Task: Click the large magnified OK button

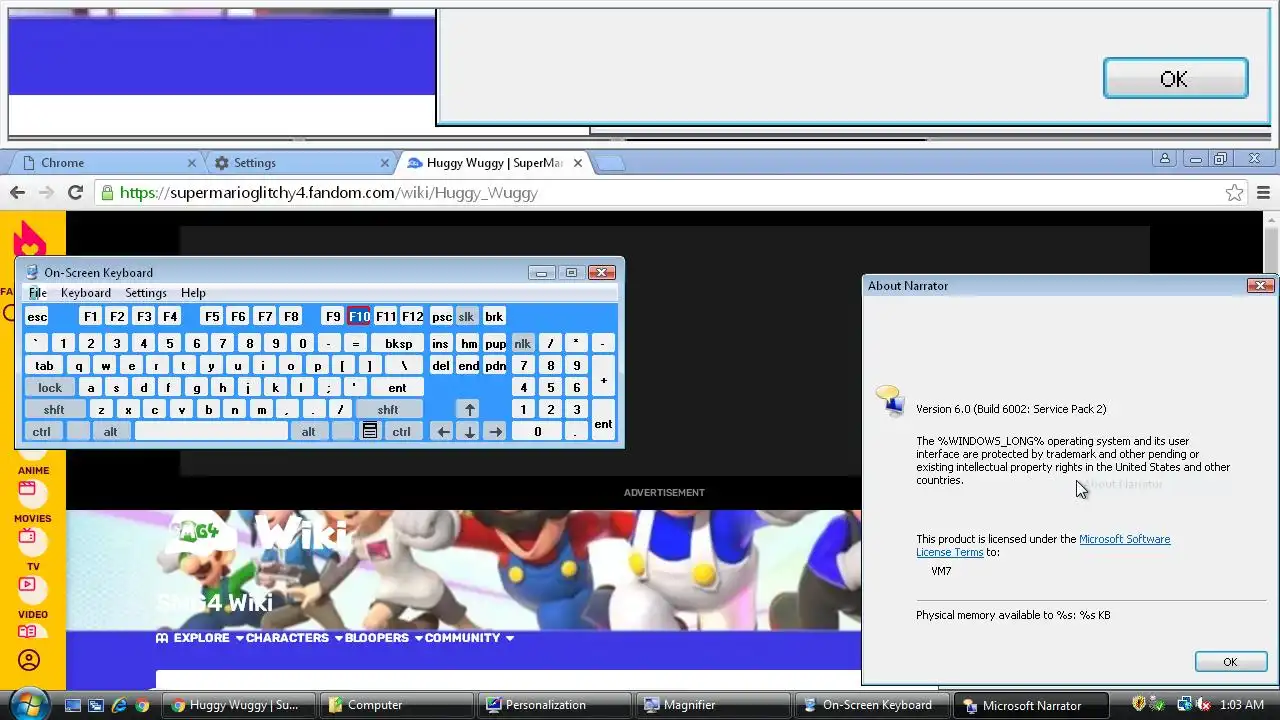Action: 1175,79
